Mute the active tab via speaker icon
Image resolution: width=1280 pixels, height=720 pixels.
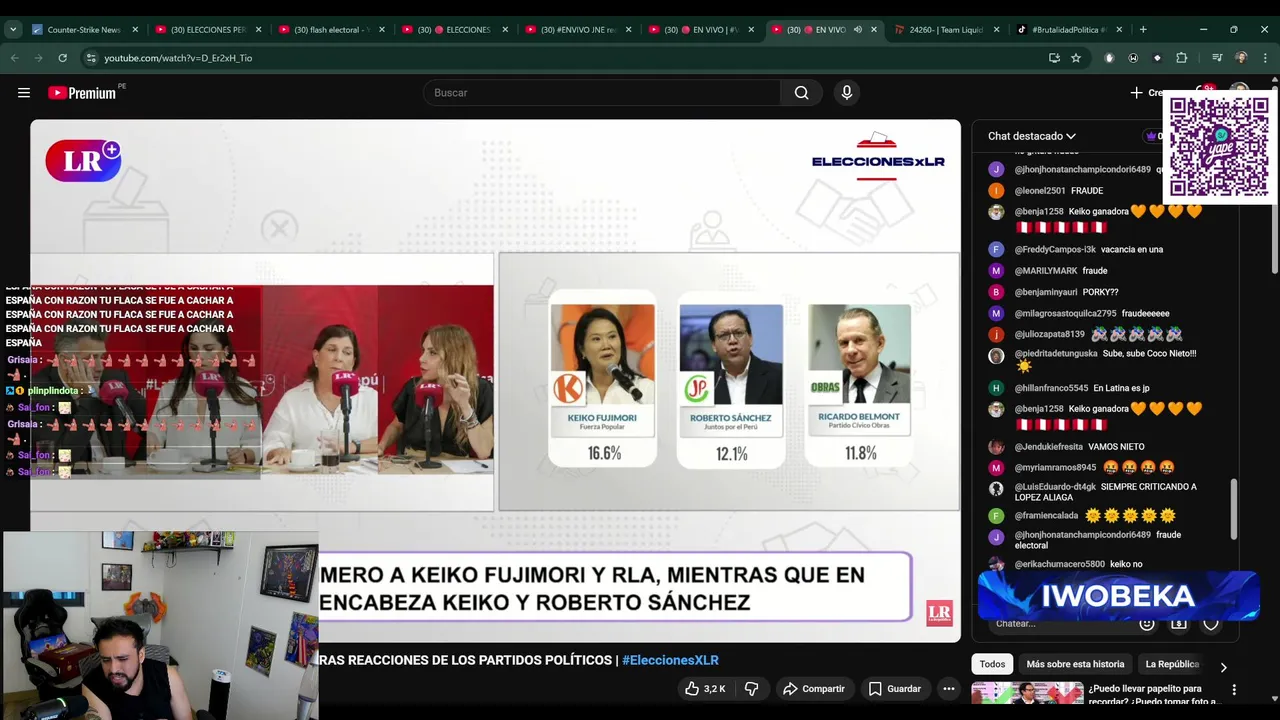pos(857,30)
